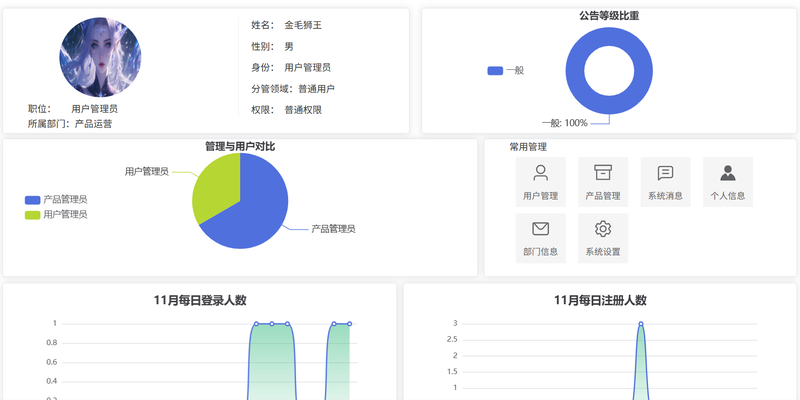Open the 产品管理 box icon
800x400 pixels.
click(x=603, y=173)
